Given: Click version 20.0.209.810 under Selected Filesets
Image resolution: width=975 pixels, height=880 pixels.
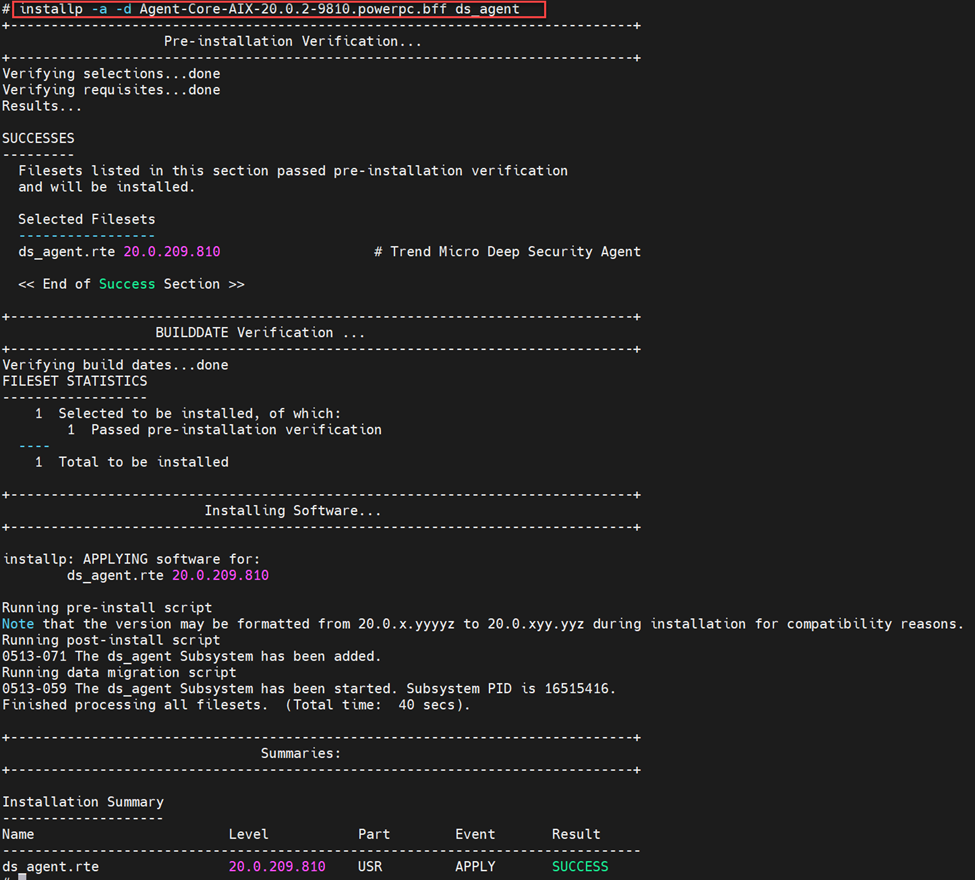Looking at the screenshot, I should [x=172, y=252].
